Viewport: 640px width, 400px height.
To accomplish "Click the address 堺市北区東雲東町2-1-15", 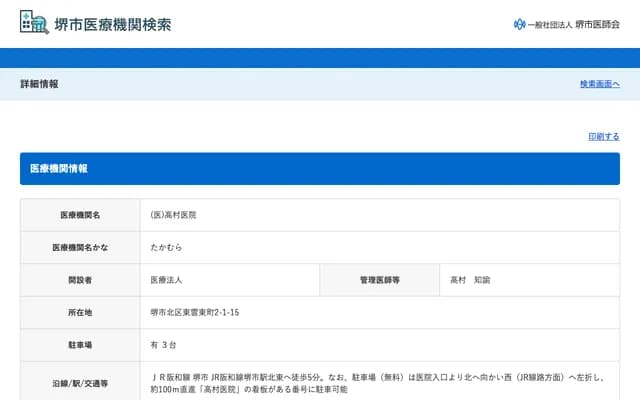I will pyautogui.click(x=195, y=312).
